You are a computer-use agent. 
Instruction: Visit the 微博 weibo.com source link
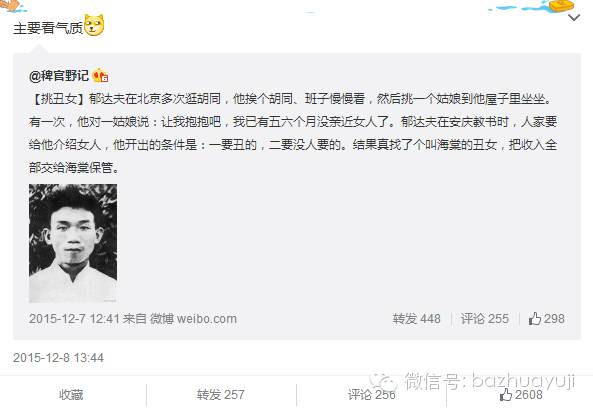(x=193, y=318)
